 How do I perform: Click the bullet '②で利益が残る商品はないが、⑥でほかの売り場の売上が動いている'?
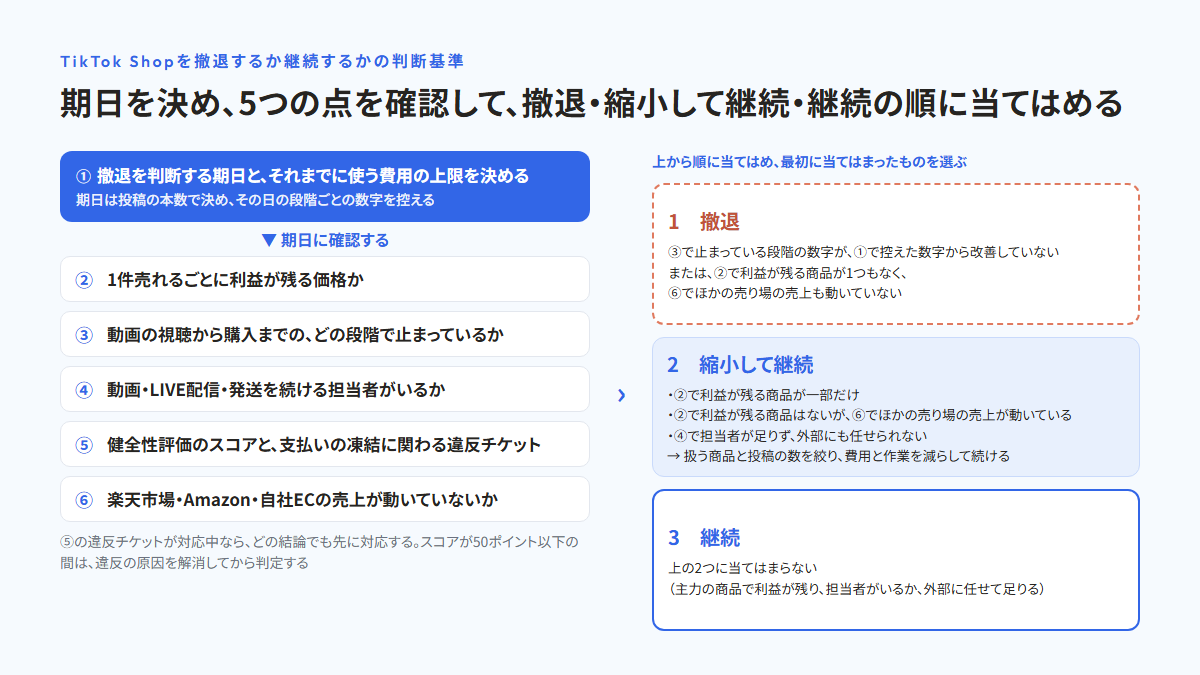tap(869, 415)
